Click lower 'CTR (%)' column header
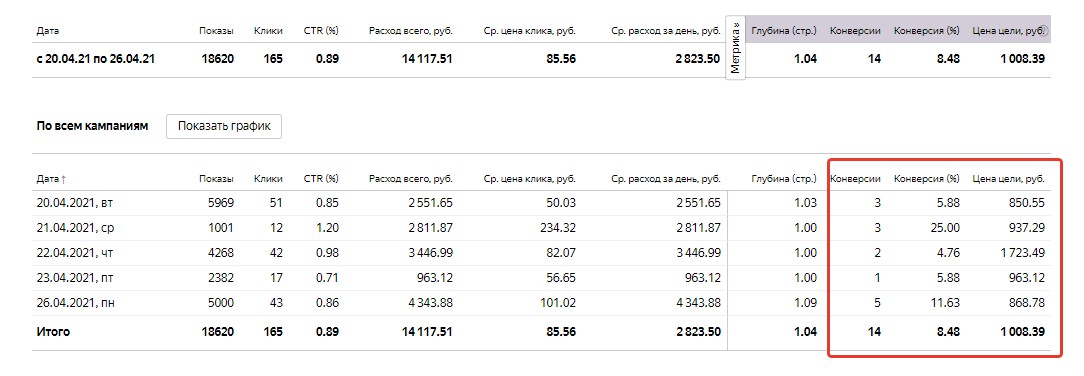Viewport: 1084px width, 376px height. pos(321,179)
